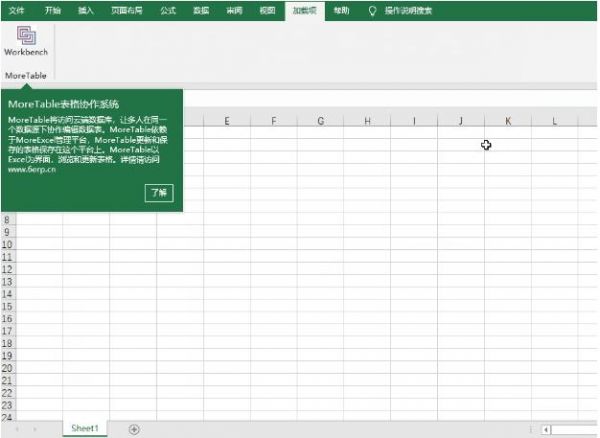The image size is (600, 438).
Task: Select row 10 header
Action: (7, 245)
